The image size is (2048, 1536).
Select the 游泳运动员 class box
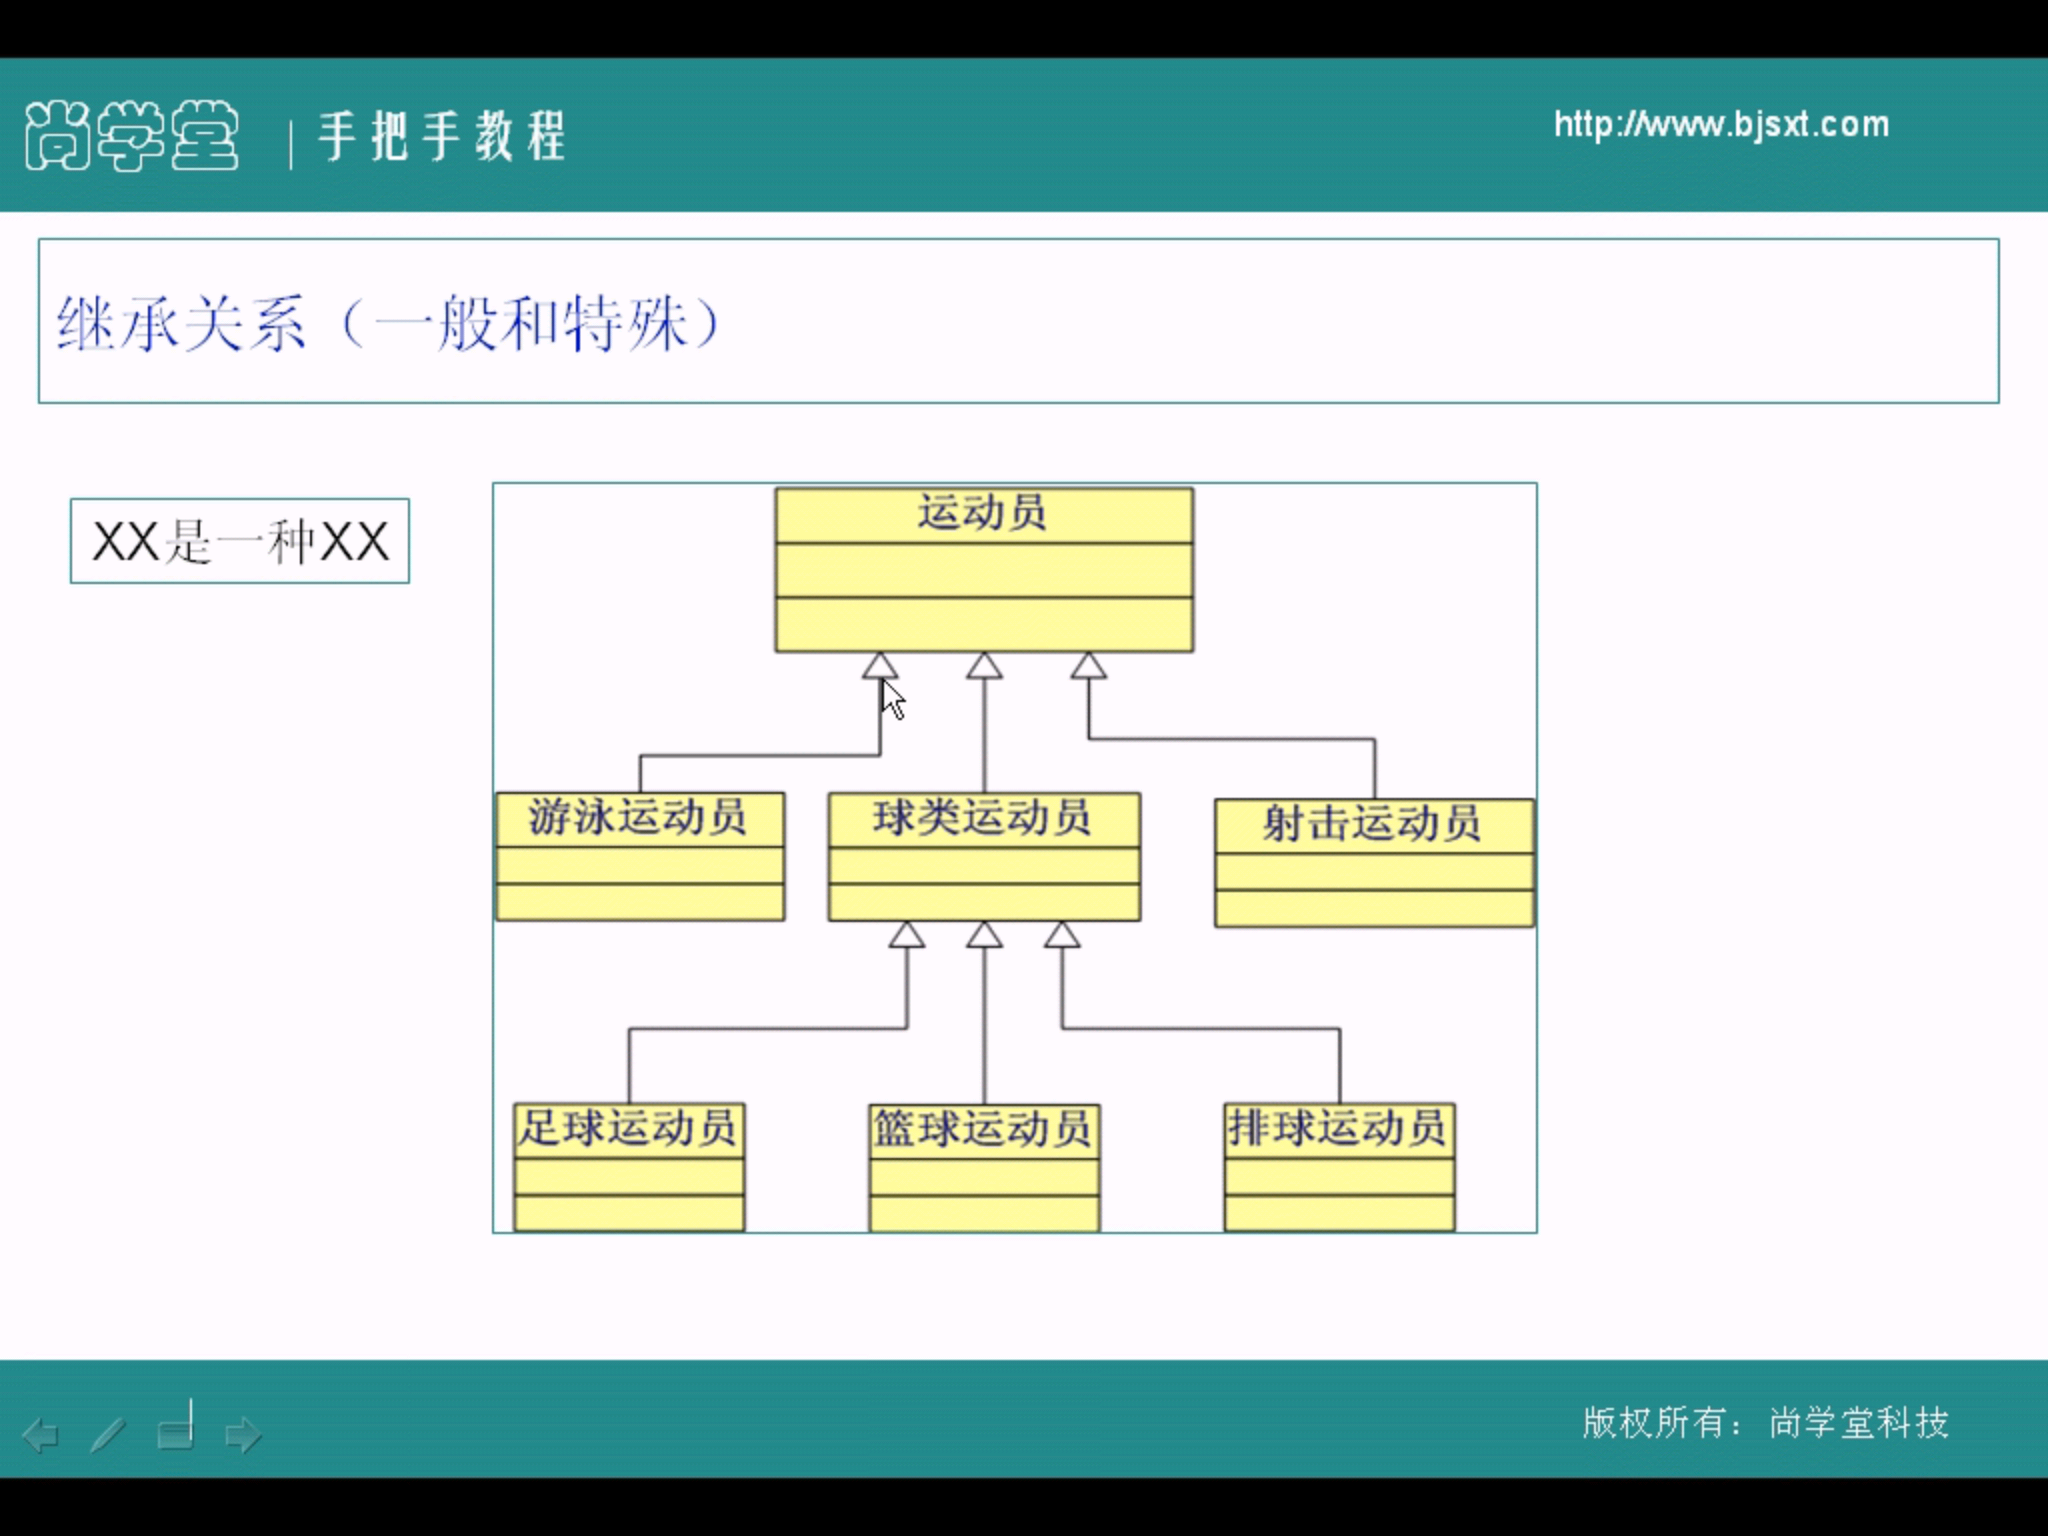point(640,857)
